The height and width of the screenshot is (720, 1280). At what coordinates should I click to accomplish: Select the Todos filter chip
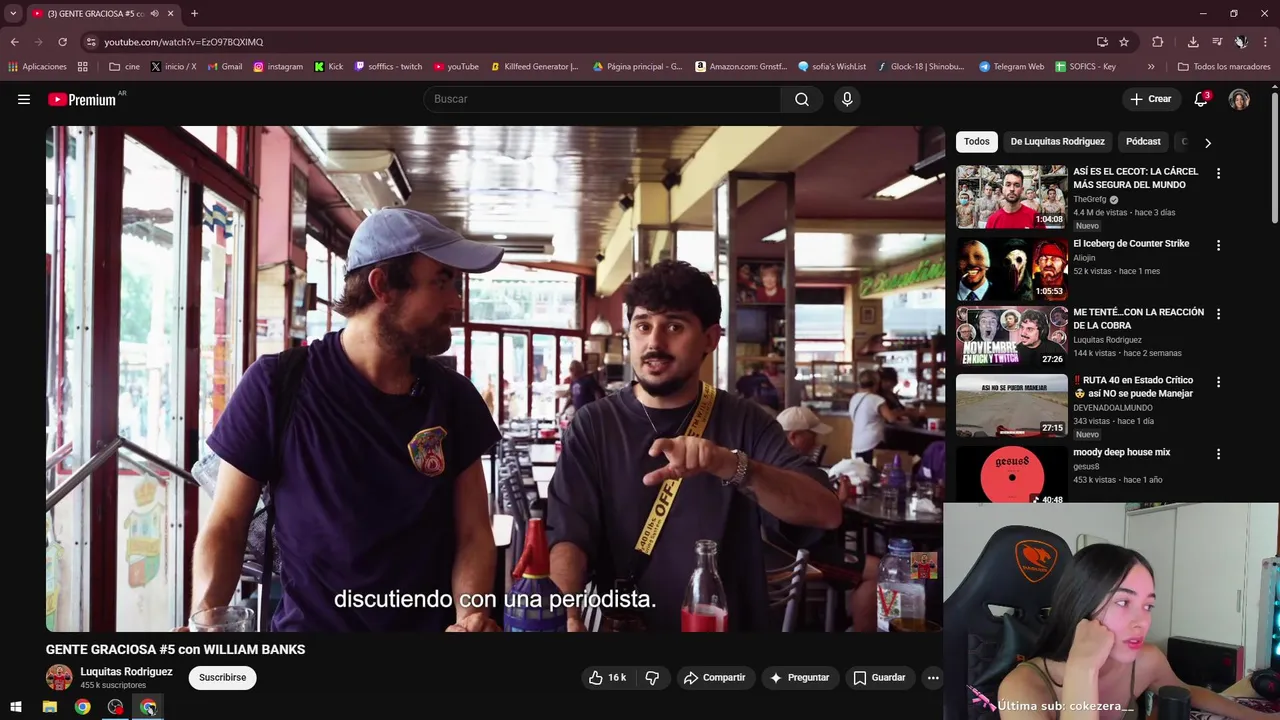coord(977,142)
